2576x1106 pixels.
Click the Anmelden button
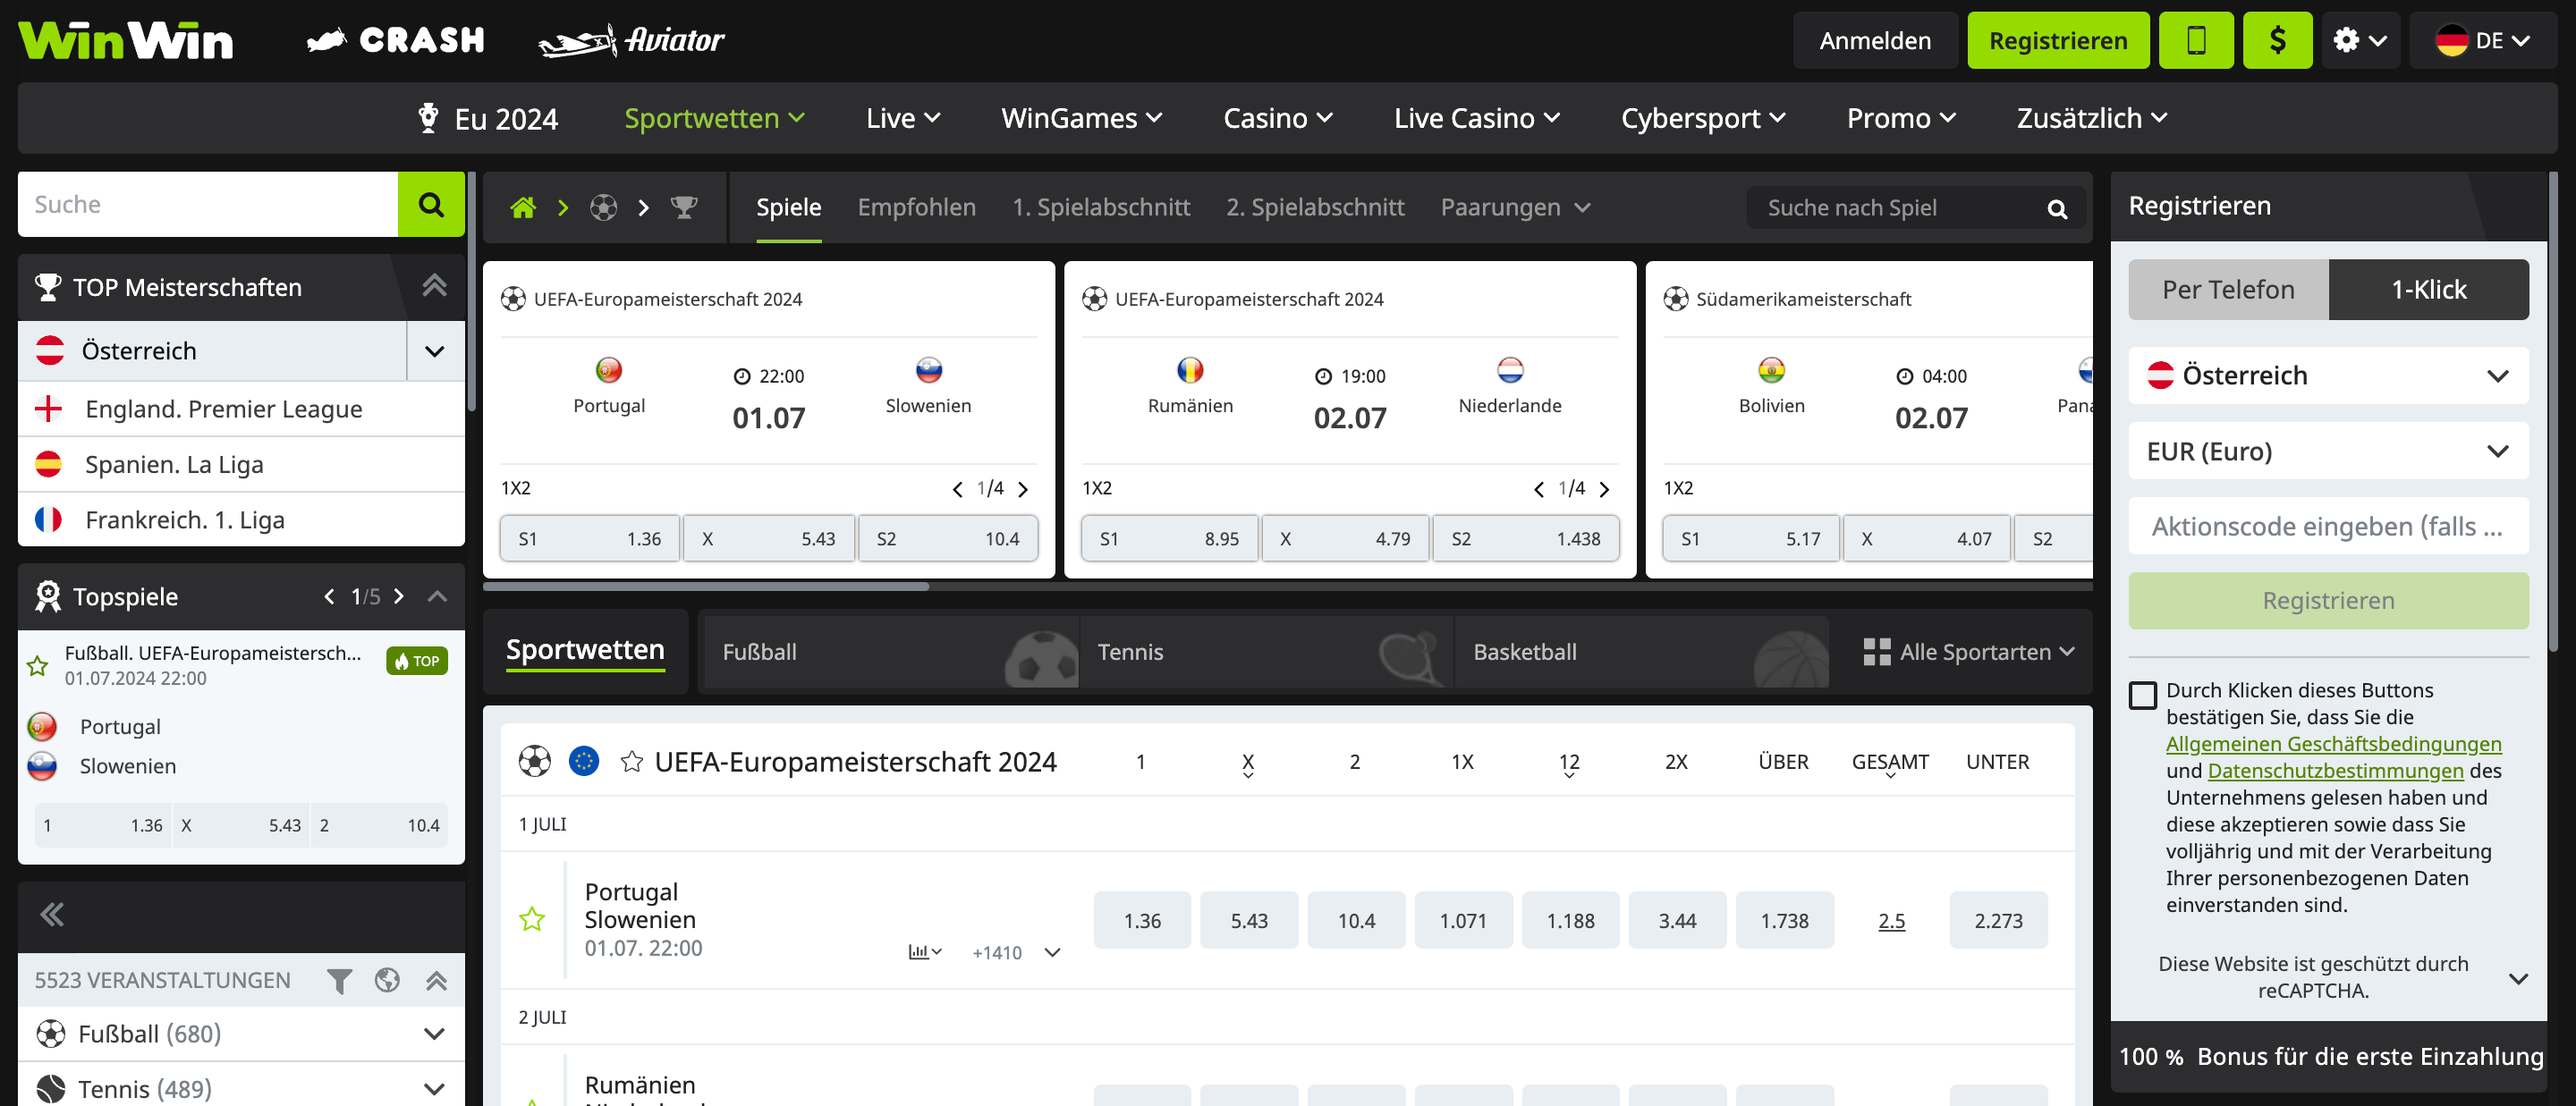click(1874, 41)
